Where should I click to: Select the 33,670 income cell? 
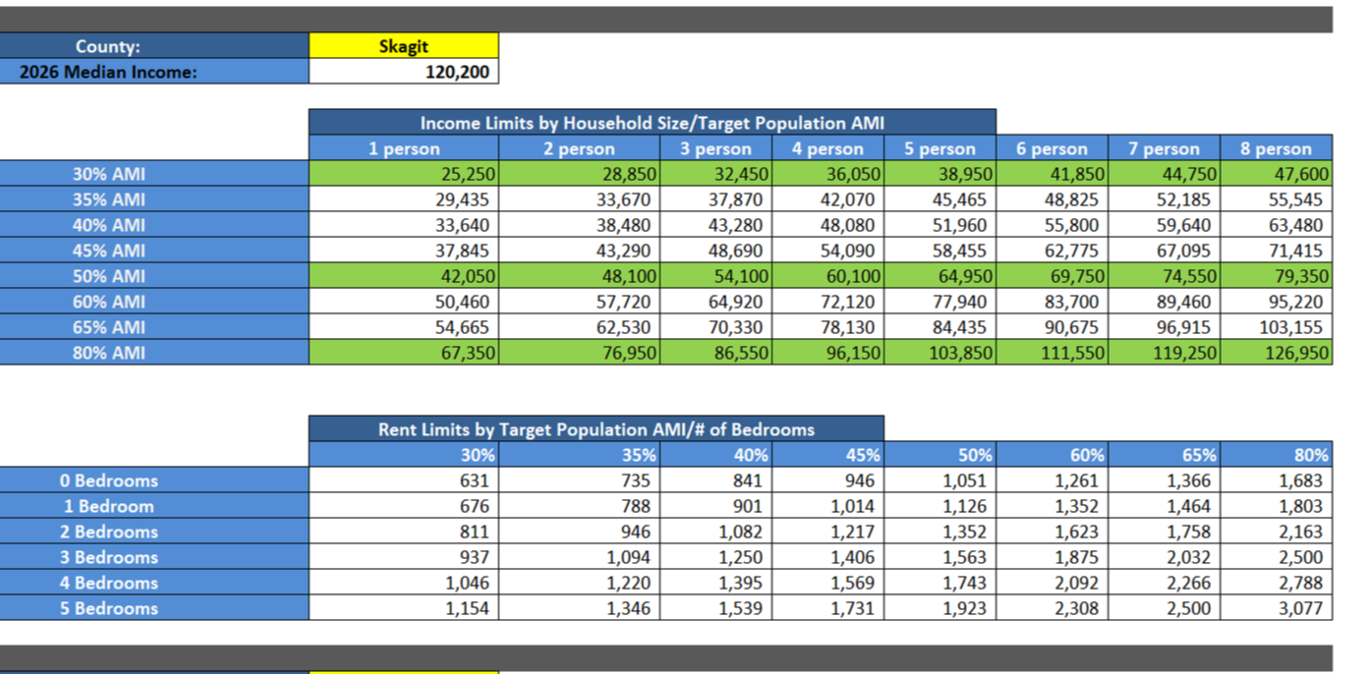(x=579, y=199)
